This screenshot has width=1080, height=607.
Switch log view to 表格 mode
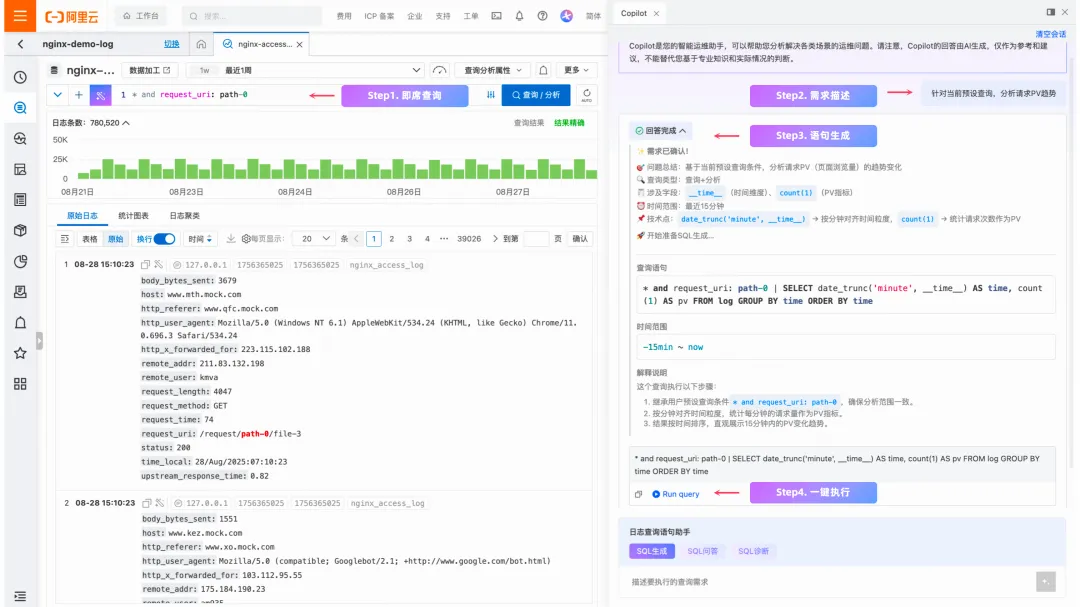point(90,239)
